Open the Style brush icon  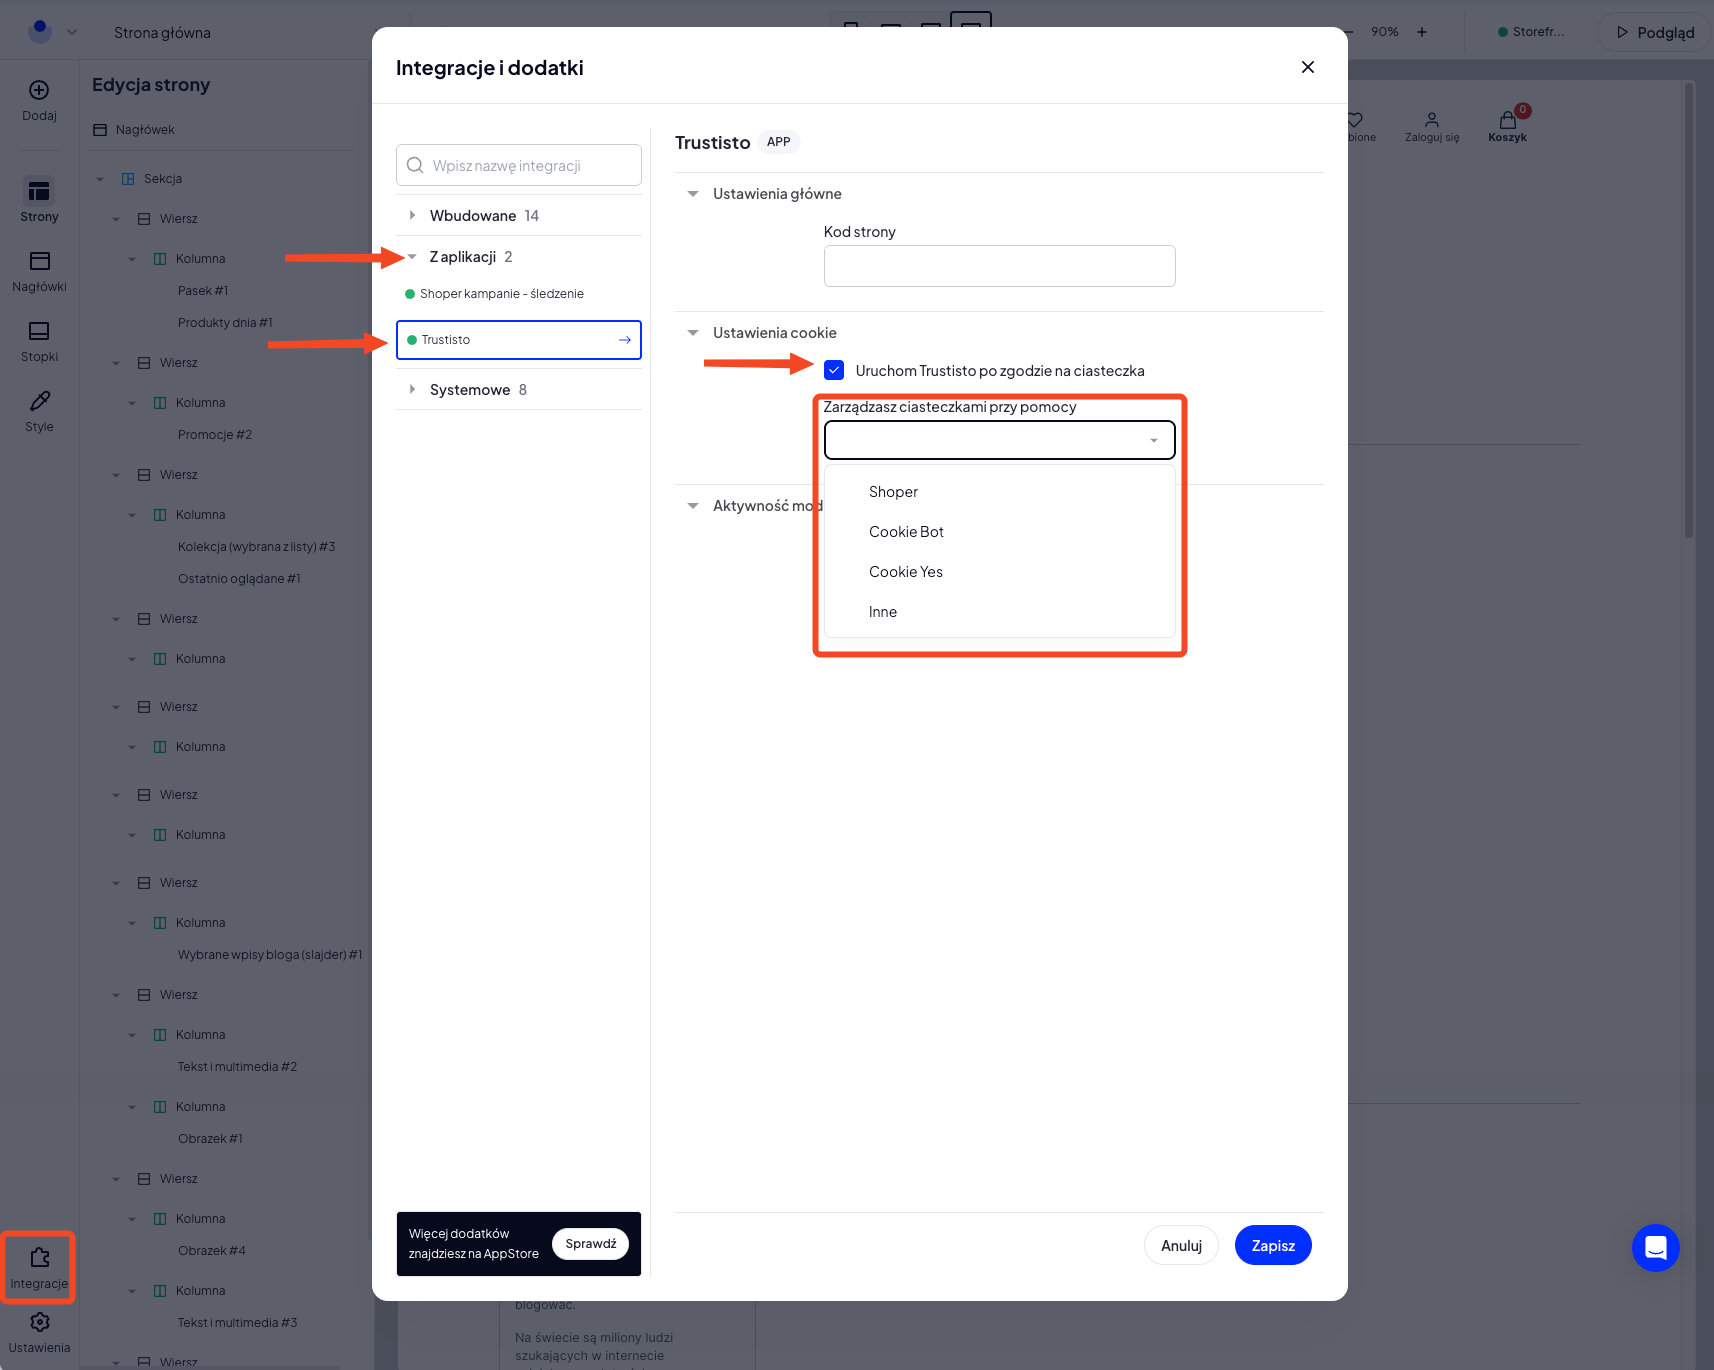pos(39,401)
